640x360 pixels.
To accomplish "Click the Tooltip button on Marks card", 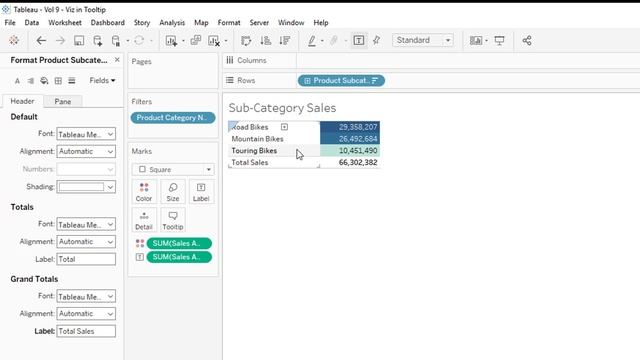I will click(173, 220).
